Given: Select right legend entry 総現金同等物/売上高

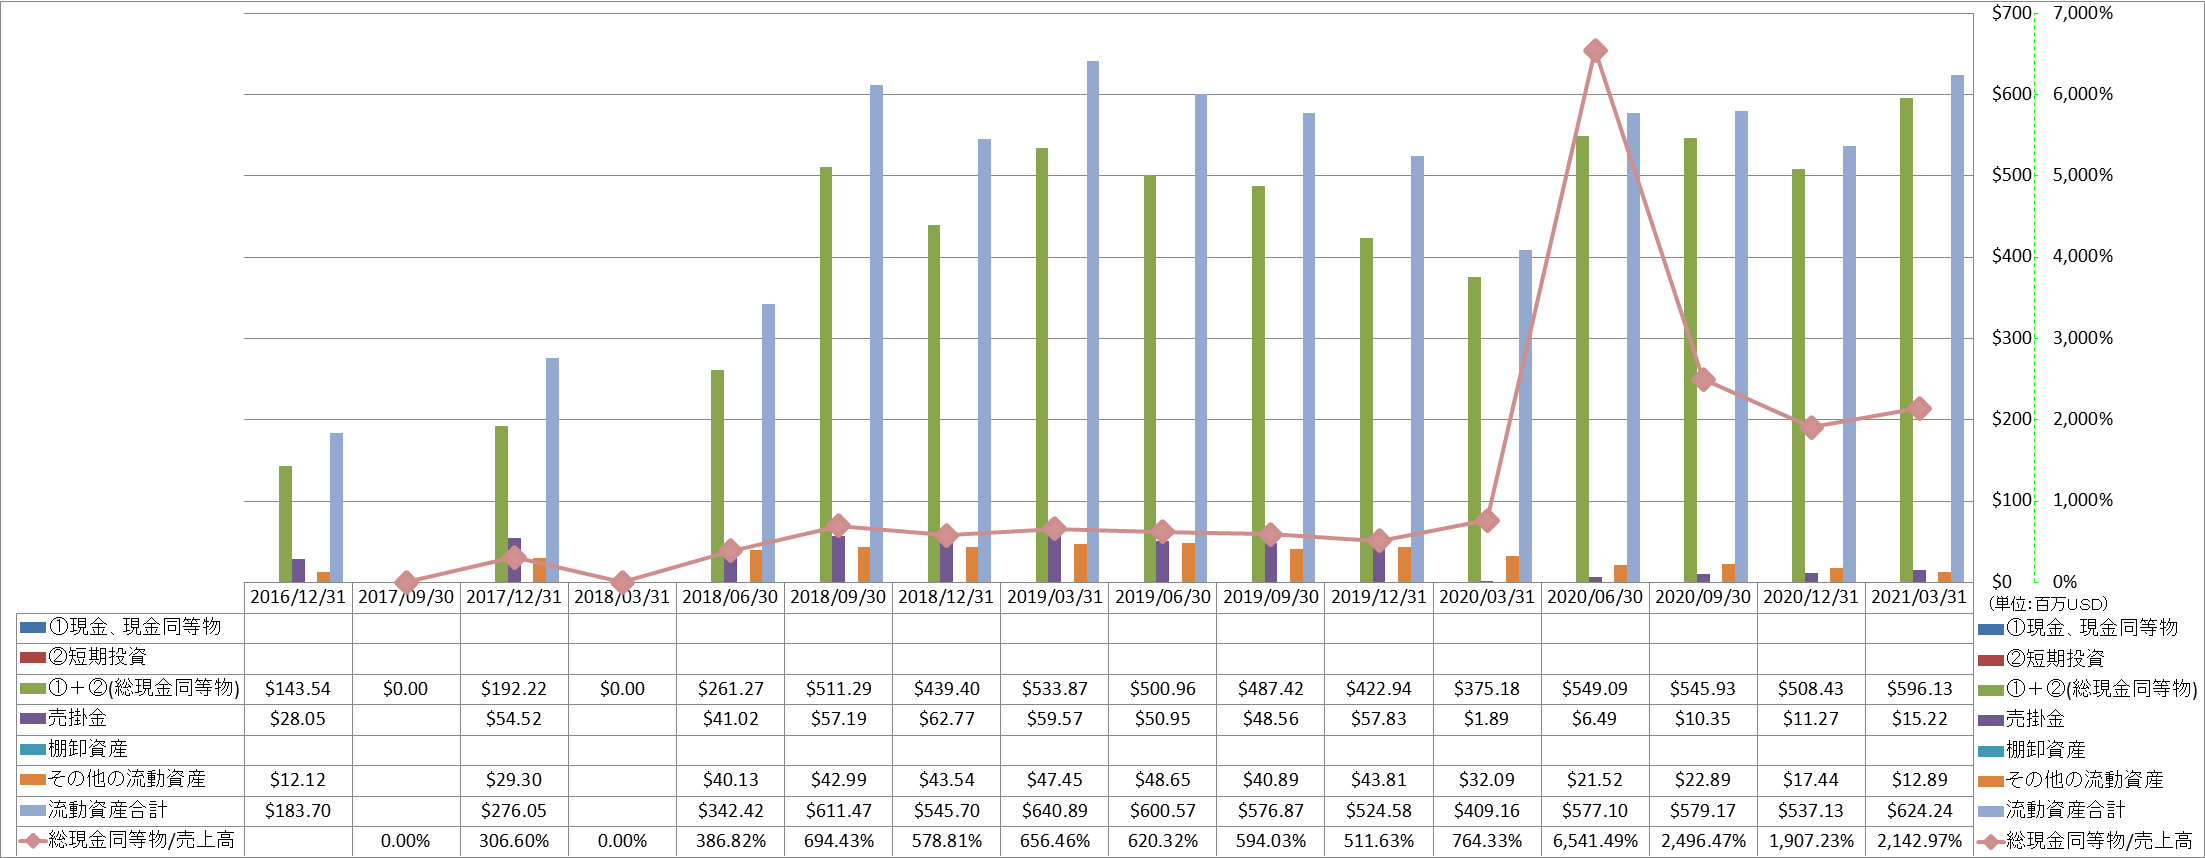Looking at the screenshot, I should coord(2085,841).
